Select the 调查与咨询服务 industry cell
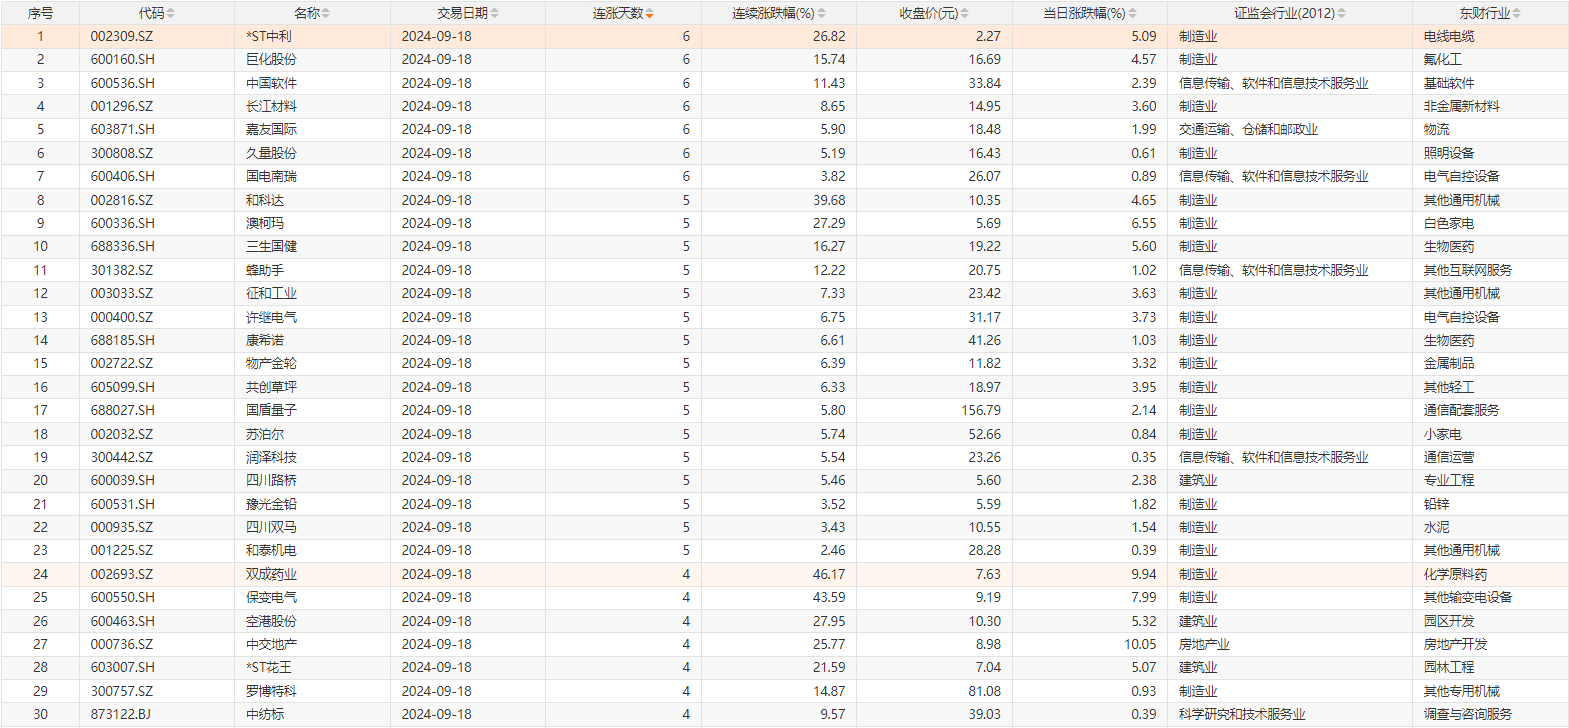The height and width of the screenshot is (728, 1569). [x=1468, y=714]
